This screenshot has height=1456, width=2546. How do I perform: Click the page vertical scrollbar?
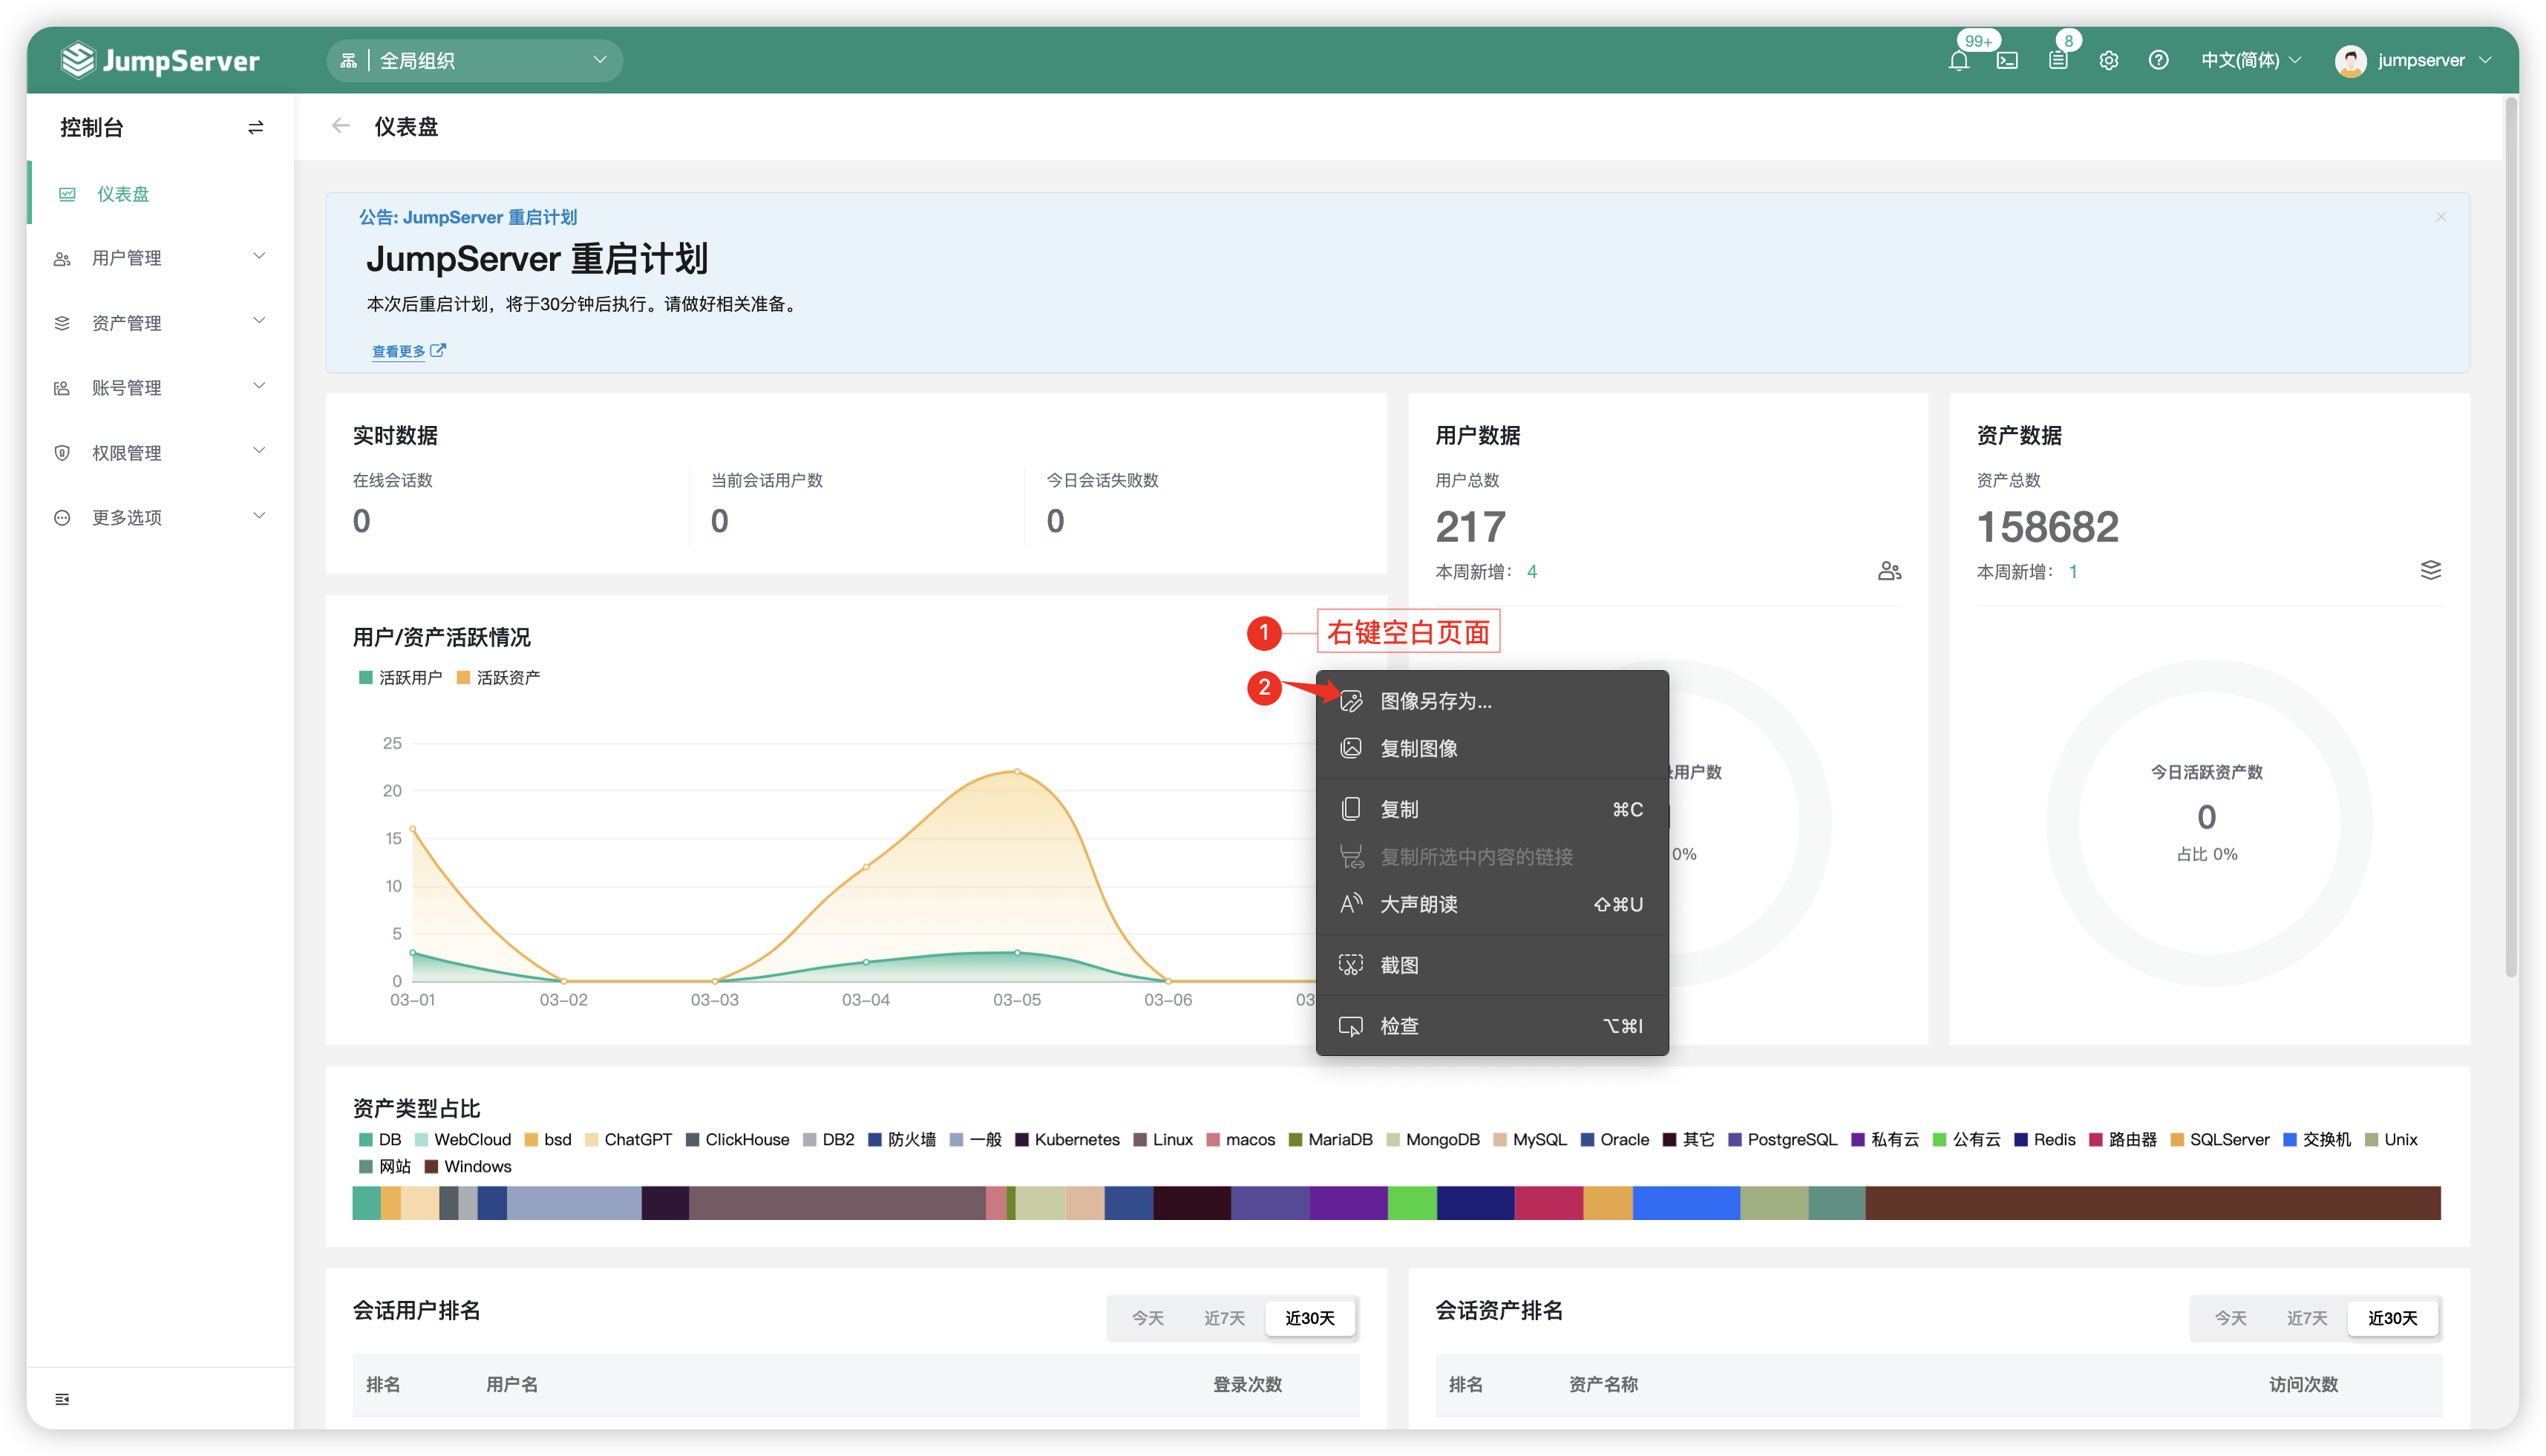point(2510,538)
